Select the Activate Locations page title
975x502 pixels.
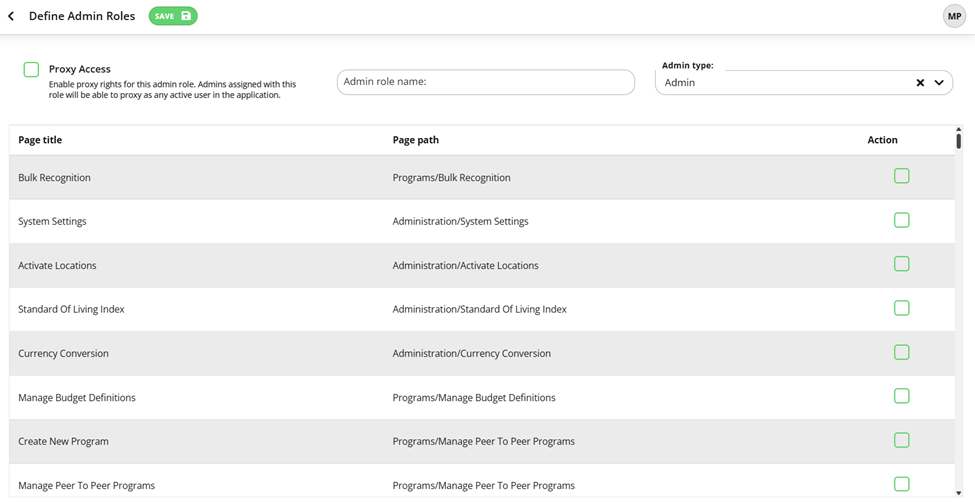click(57, 266)
